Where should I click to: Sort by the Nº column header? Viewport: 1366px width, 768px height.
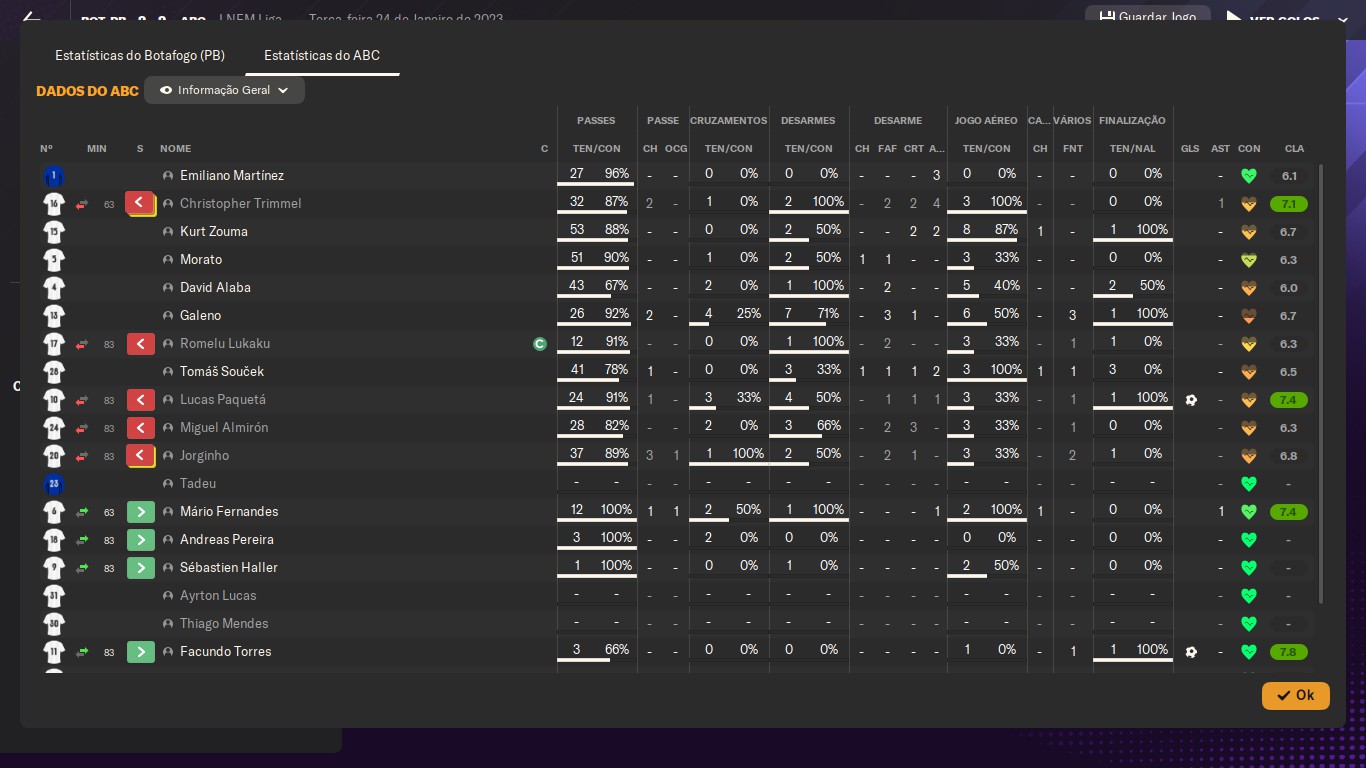tap(46, 149)
